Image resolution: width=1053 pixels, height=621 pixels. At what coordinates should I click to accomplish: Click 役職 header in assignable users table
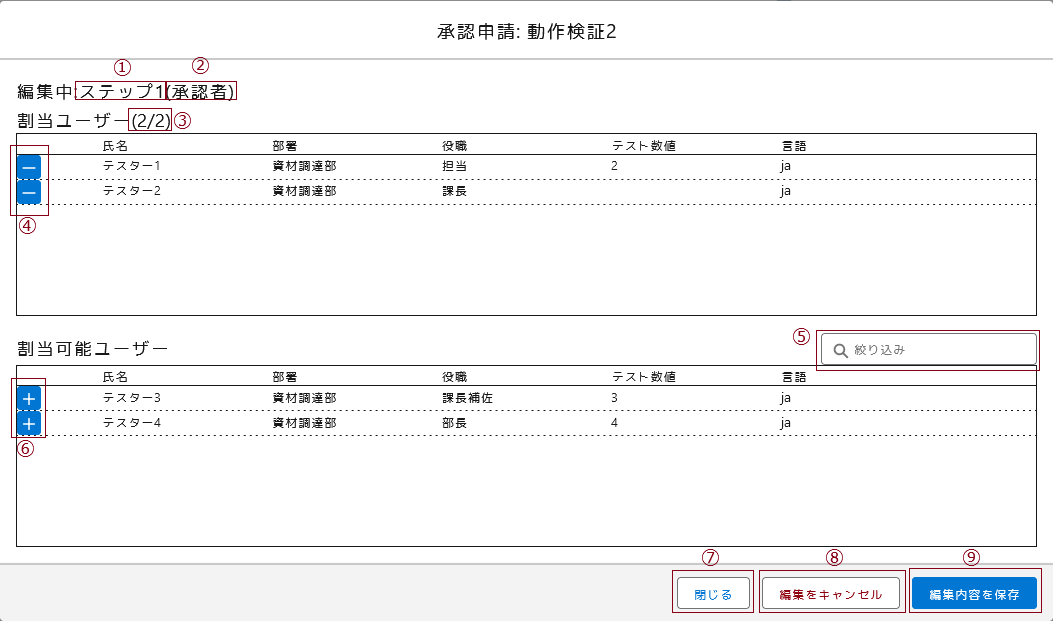[455, 377]
